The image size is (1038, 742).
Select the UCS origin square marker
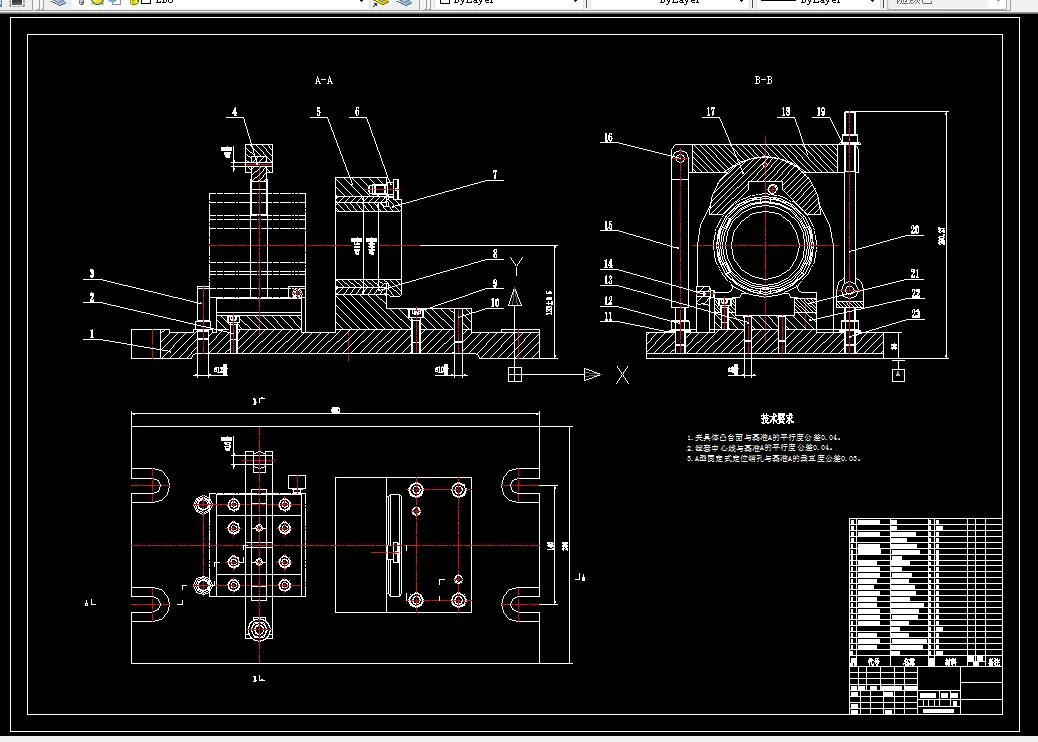515,375
